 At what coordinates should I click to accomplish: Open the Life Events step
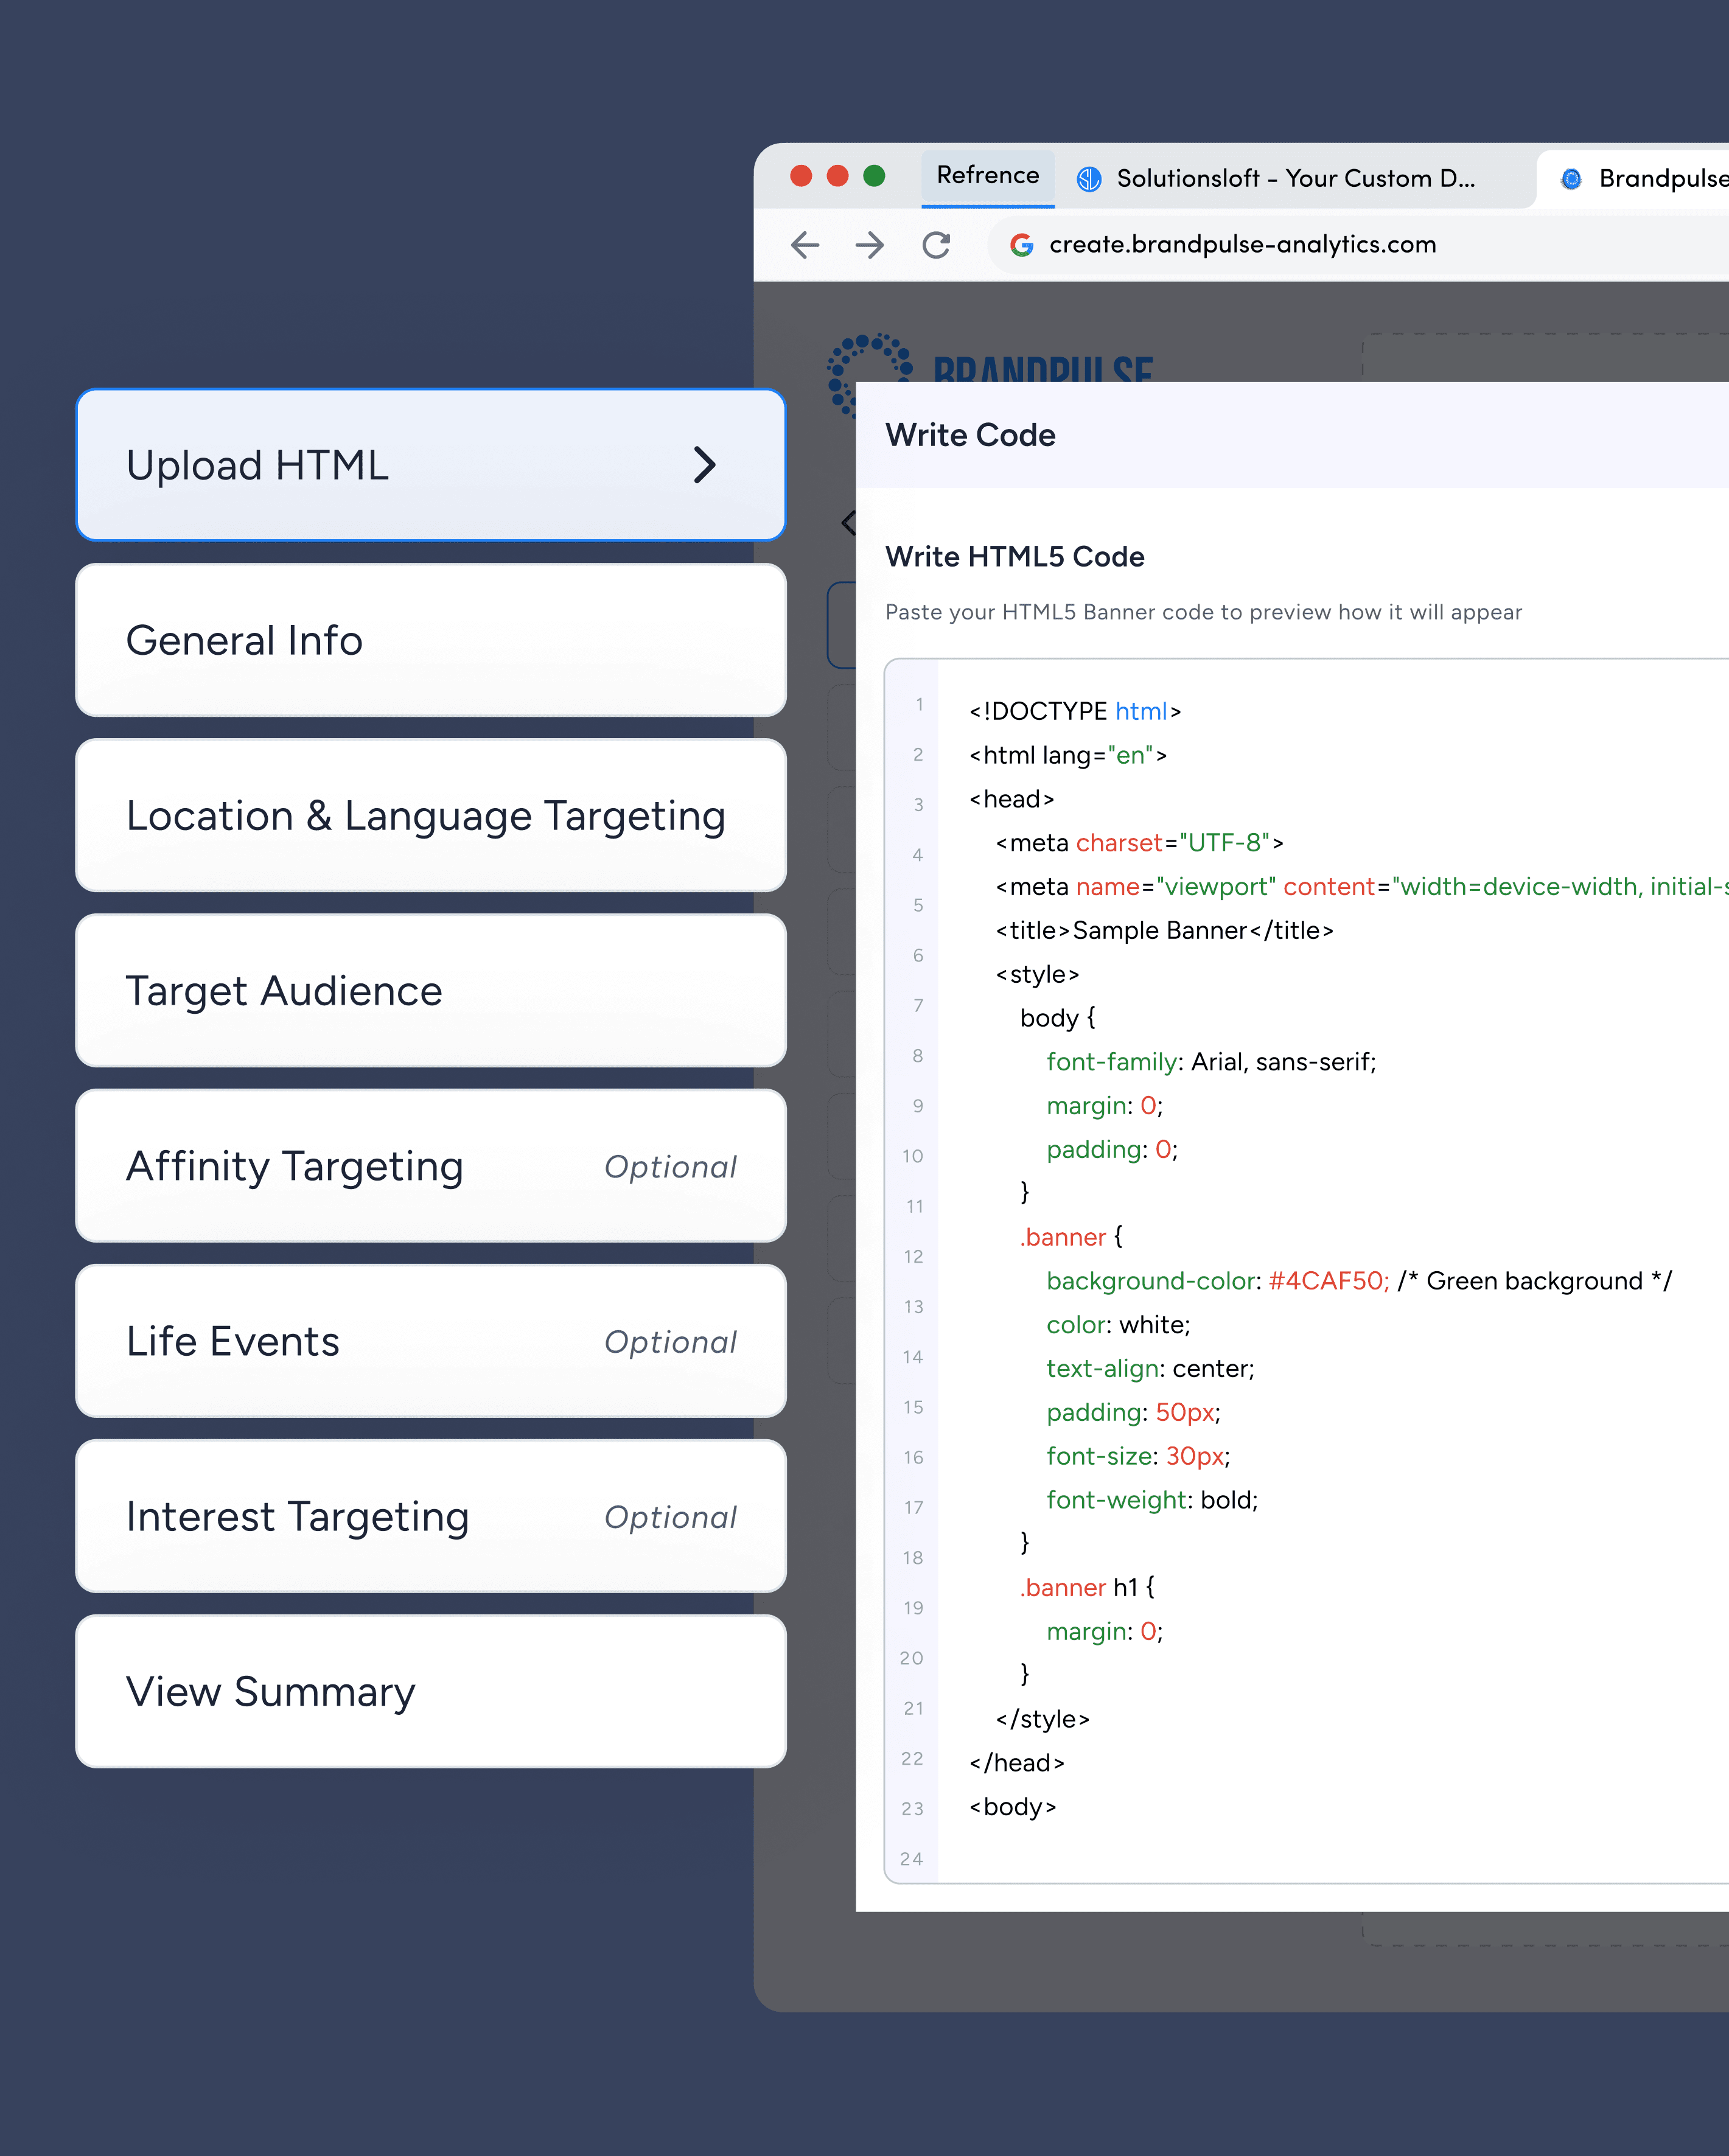[431, 1341]
